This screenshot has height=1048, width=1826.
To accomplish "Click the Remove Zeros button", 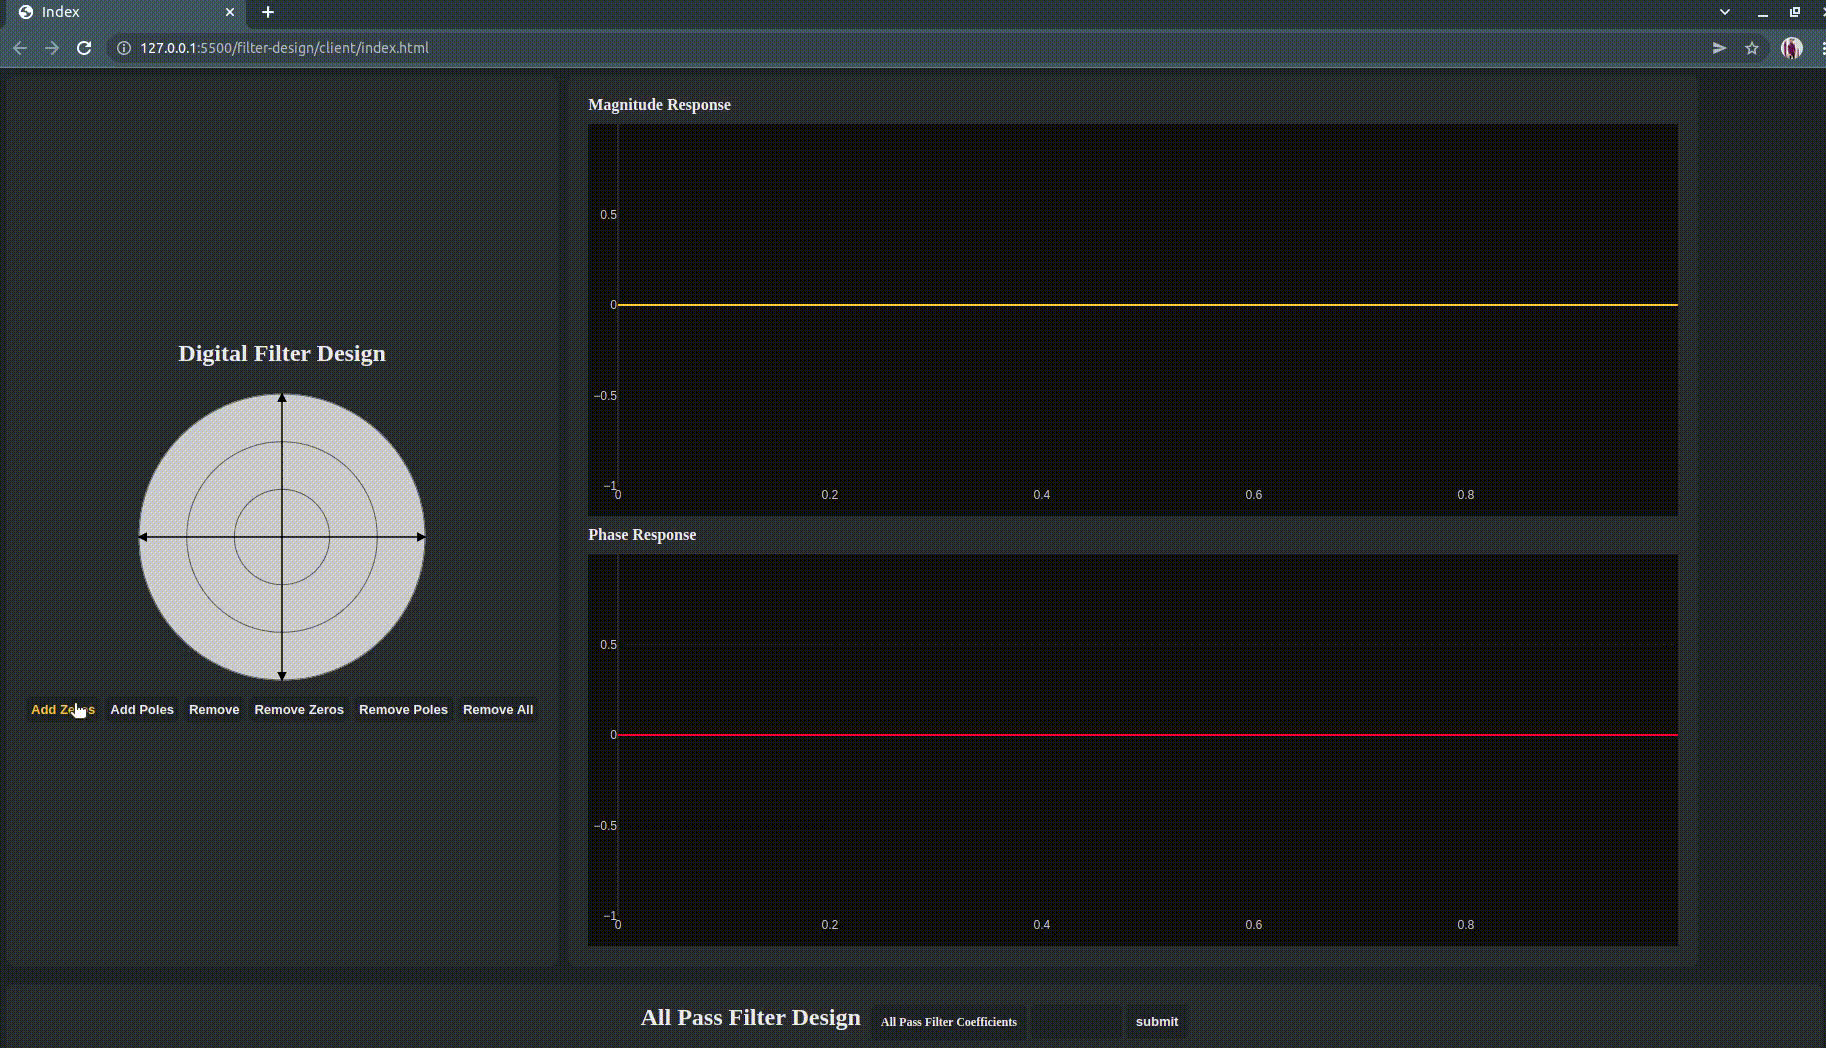I will [299, 710].
